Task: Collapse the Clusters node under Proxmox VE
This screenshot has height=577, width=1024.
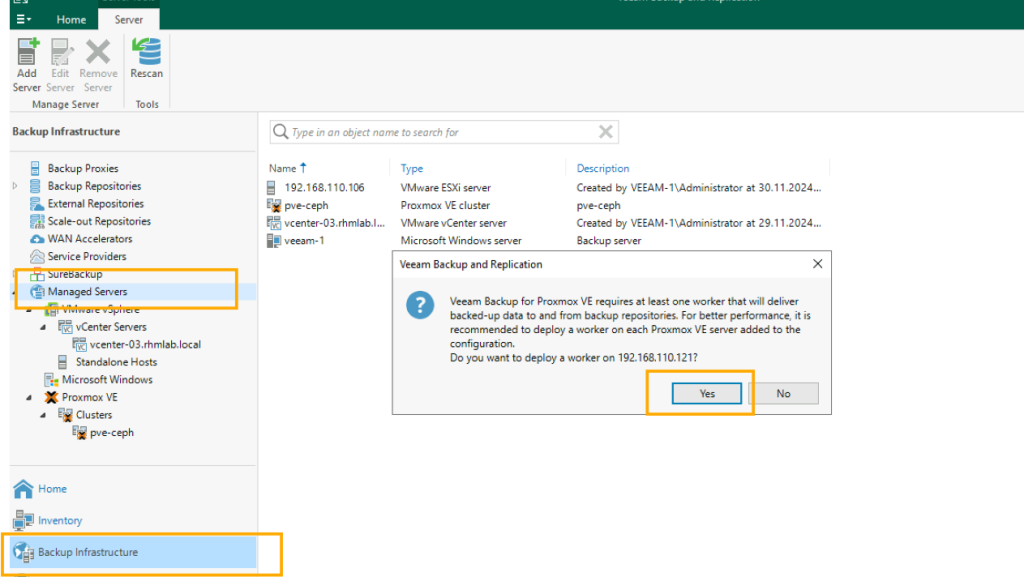Action: (43, 415)
